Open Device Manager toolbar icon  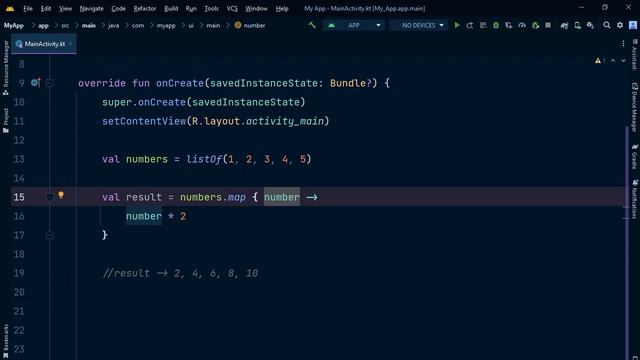pos(578,25)
